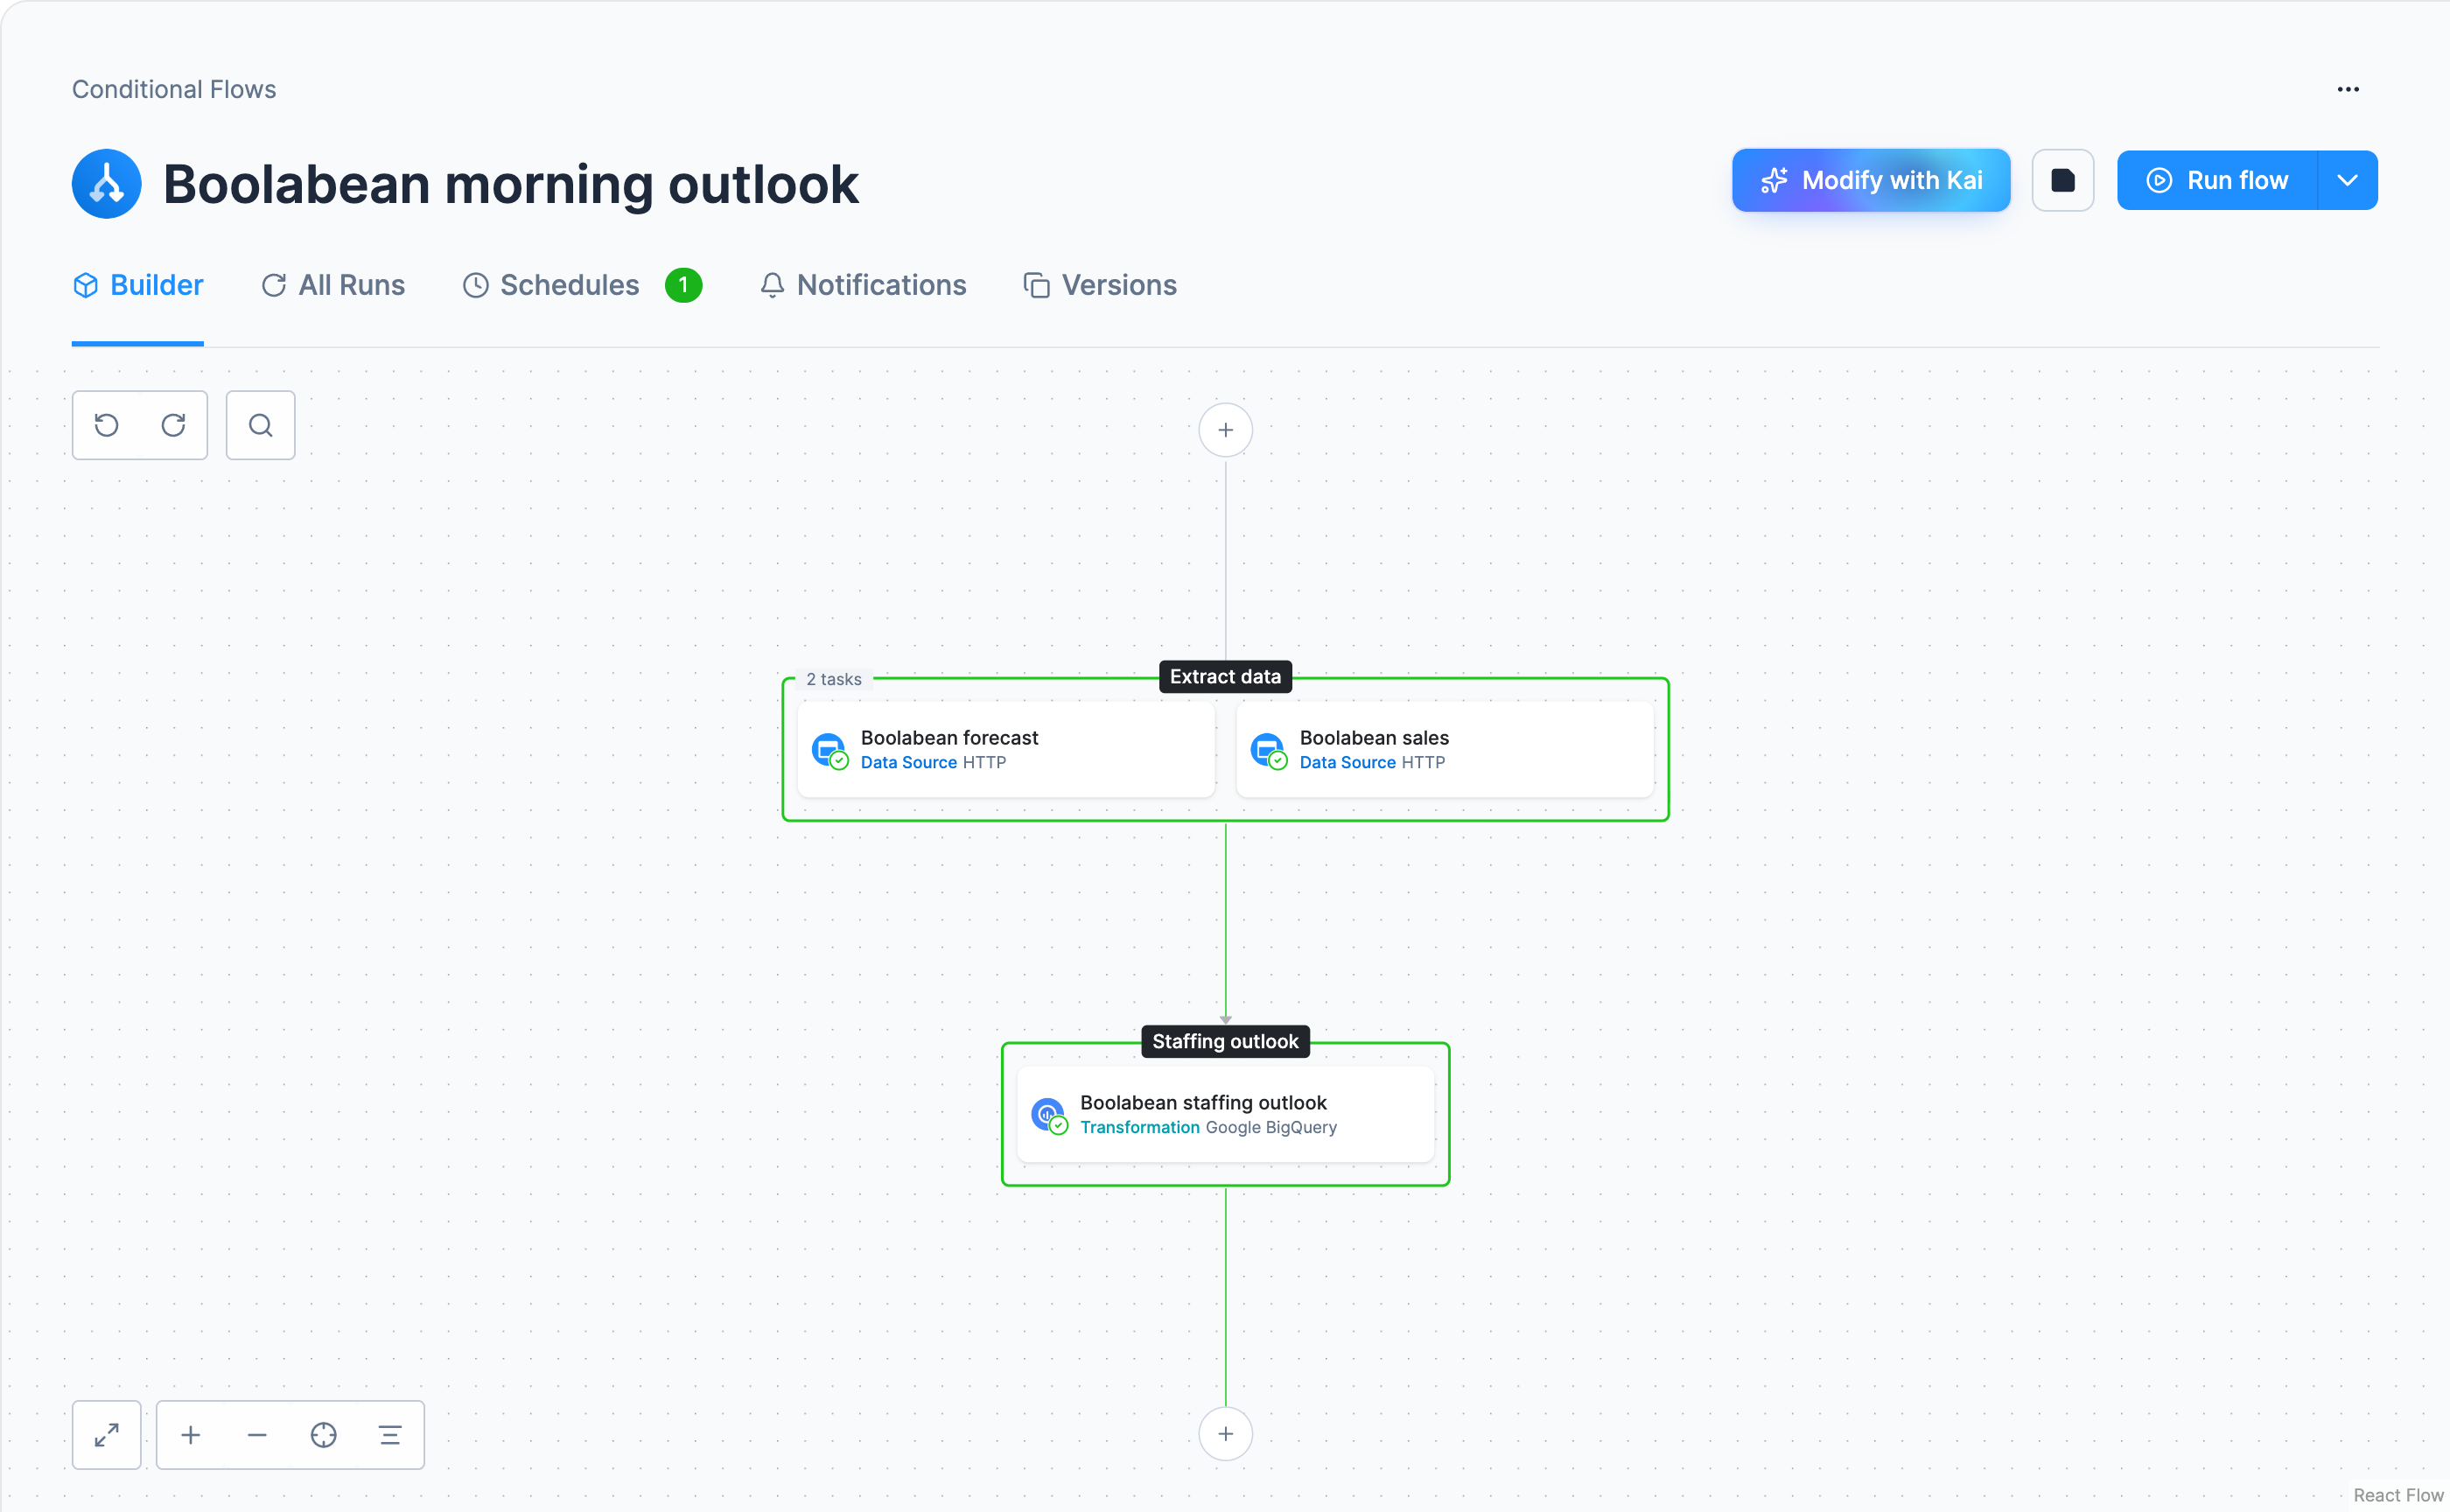Zoom in on the canvas

point(191,1435)
